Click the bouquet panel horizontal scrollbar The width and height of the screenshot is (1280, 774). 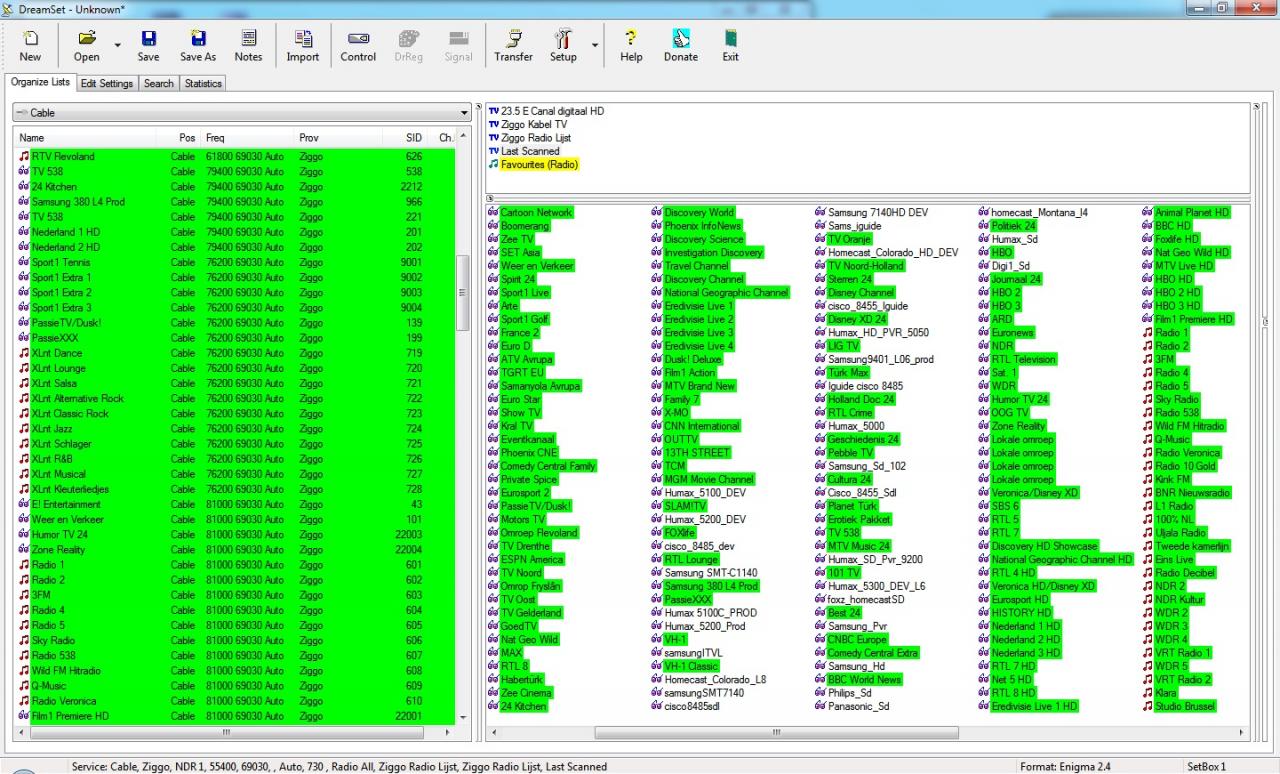pyautogui.click(x=775, y=733)
